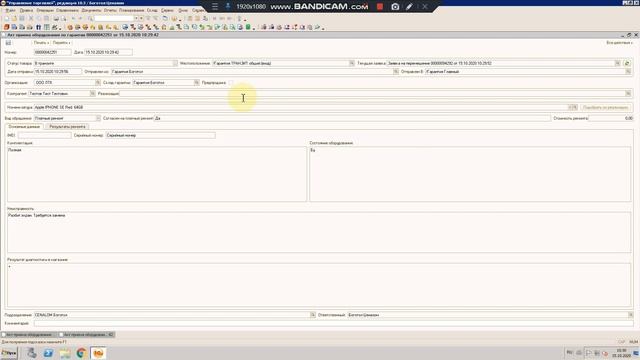
Task: Click into the Серийный номер field
Action: [x=160, y=135]
